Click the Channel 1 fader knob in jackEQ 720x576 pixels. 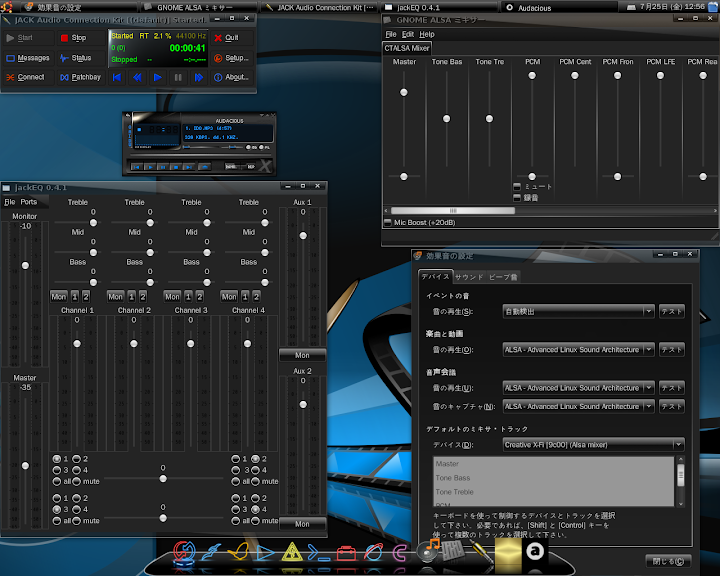[x=77, y=344]
